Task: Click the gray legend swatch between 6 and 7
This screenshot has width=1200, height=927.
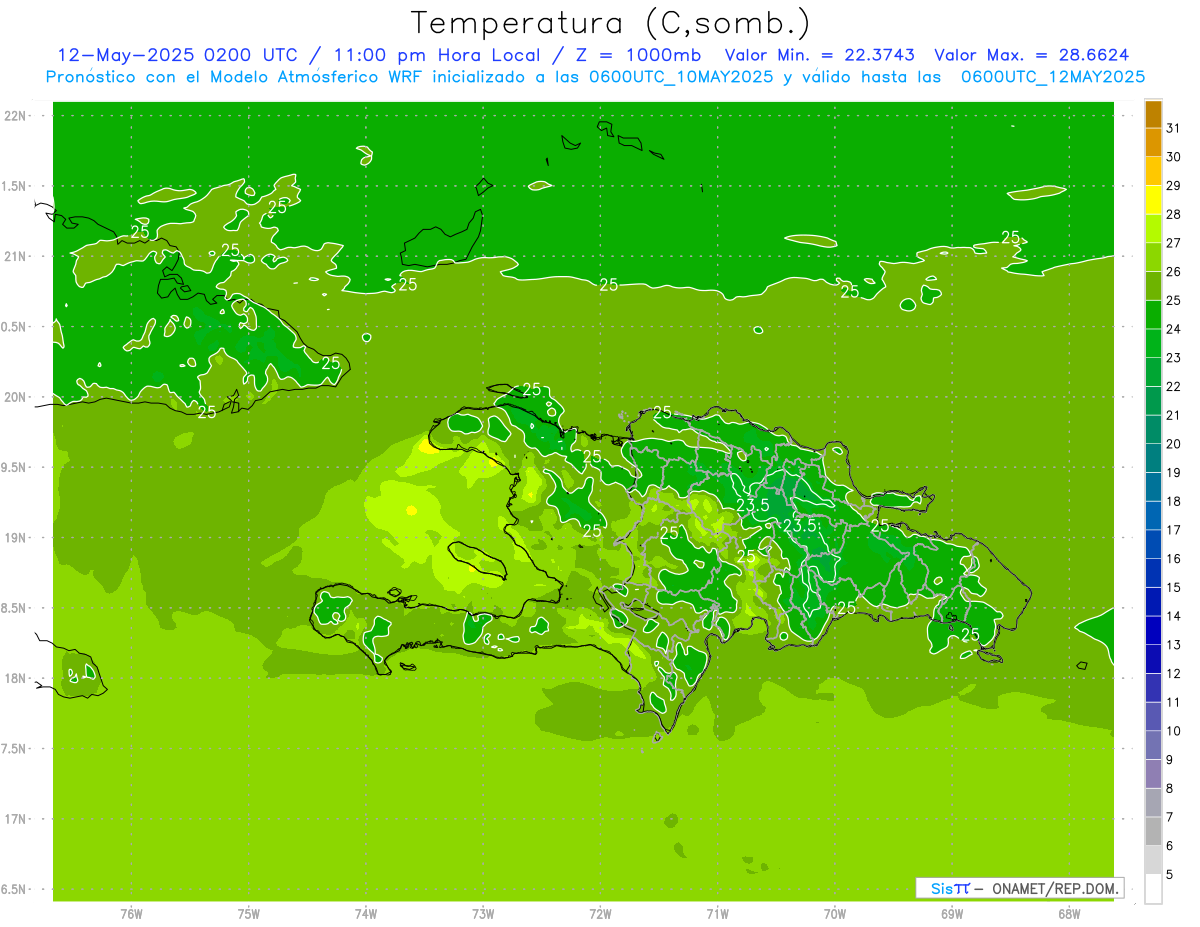Action: (1153, 831)
